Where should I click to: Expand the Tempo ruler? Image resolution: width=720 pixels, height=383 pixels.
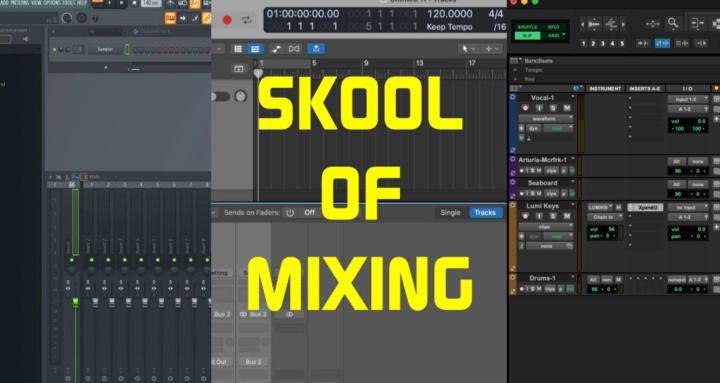coord(515,70)
